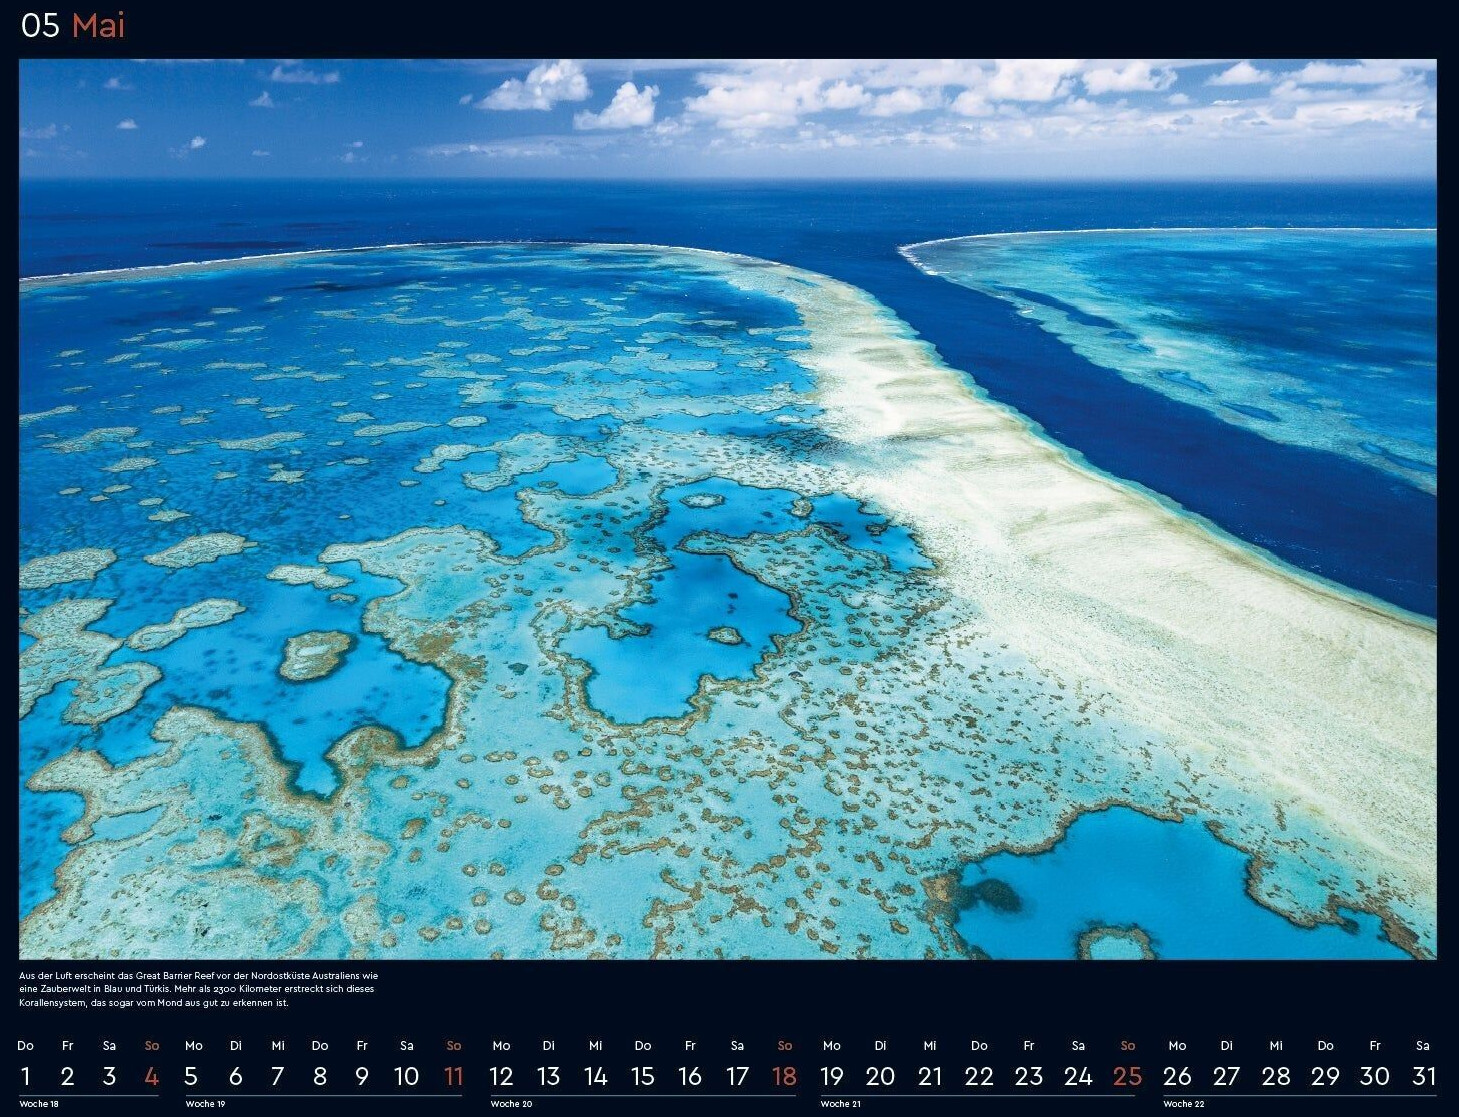Screen dimensions: 1459x1117
Task: Click the 'Woche 18' week label
Action: 39,1104
